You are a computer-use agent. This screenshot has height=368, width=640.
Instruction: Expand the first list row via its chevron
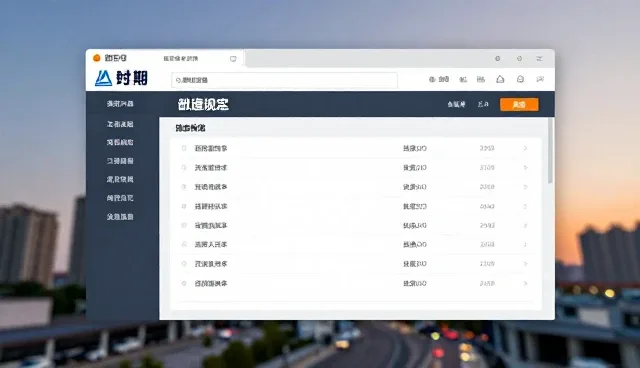(x=525, y=148)
